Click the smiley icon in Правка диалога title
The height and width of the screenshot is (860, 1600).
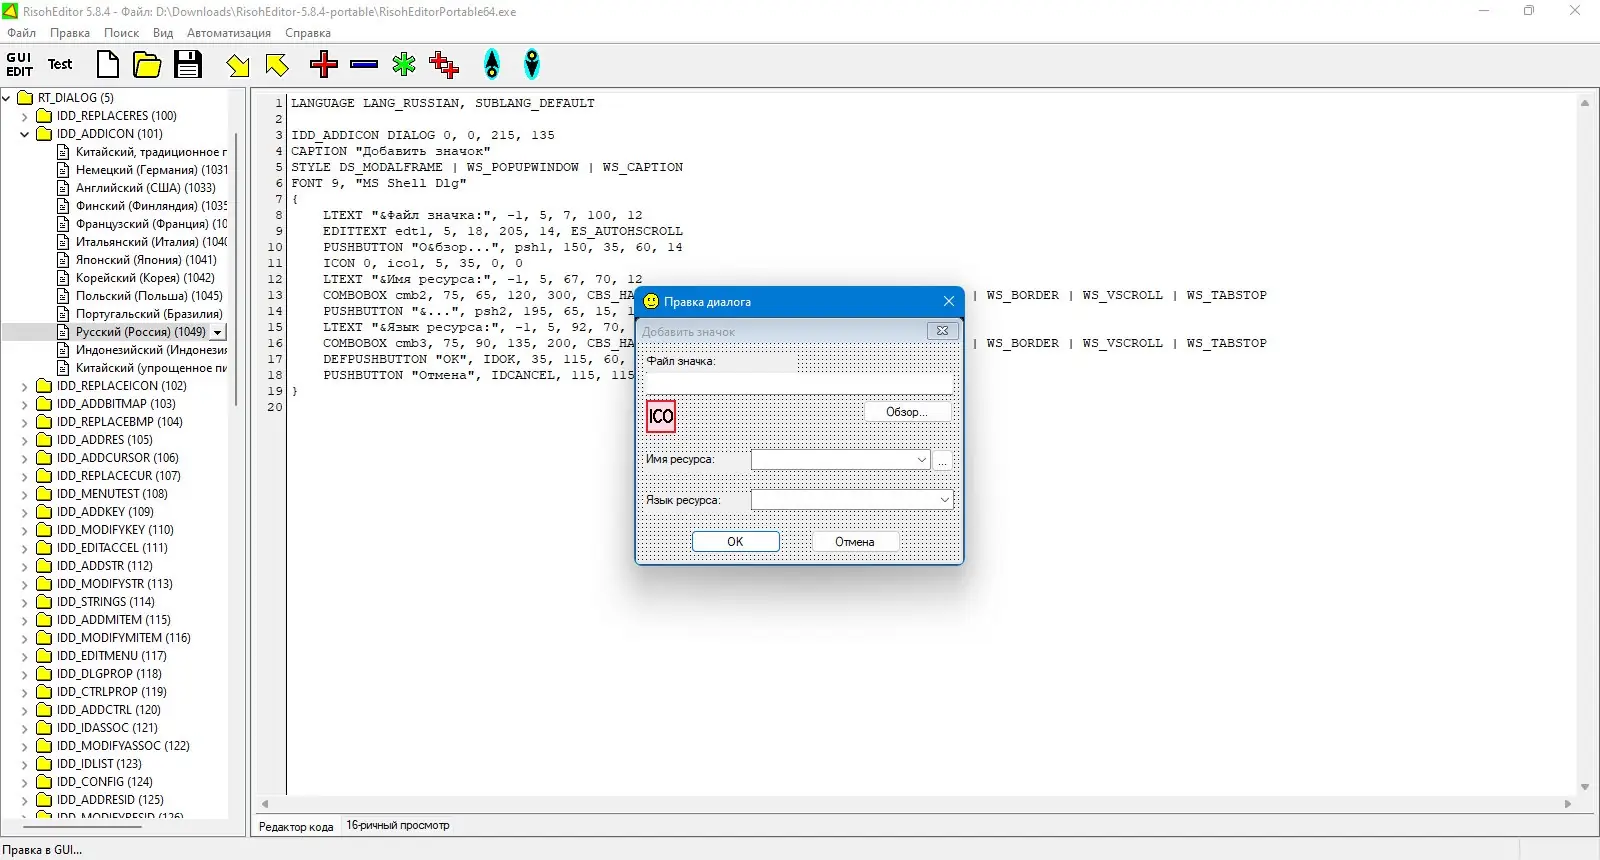click(651, 301)
